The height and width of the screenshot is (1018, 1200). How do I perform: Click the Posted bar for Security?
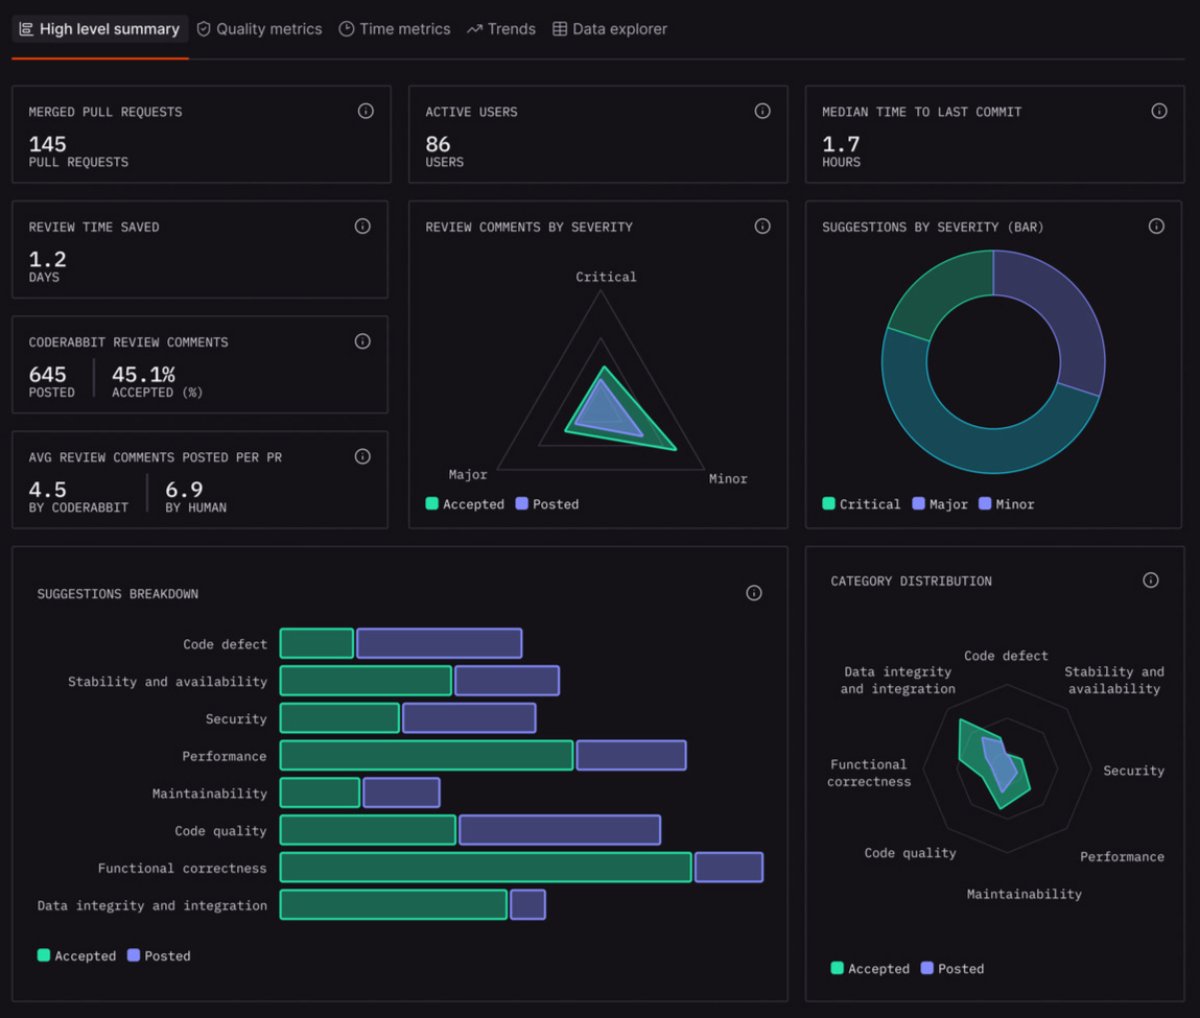click(x=469, y=718)
